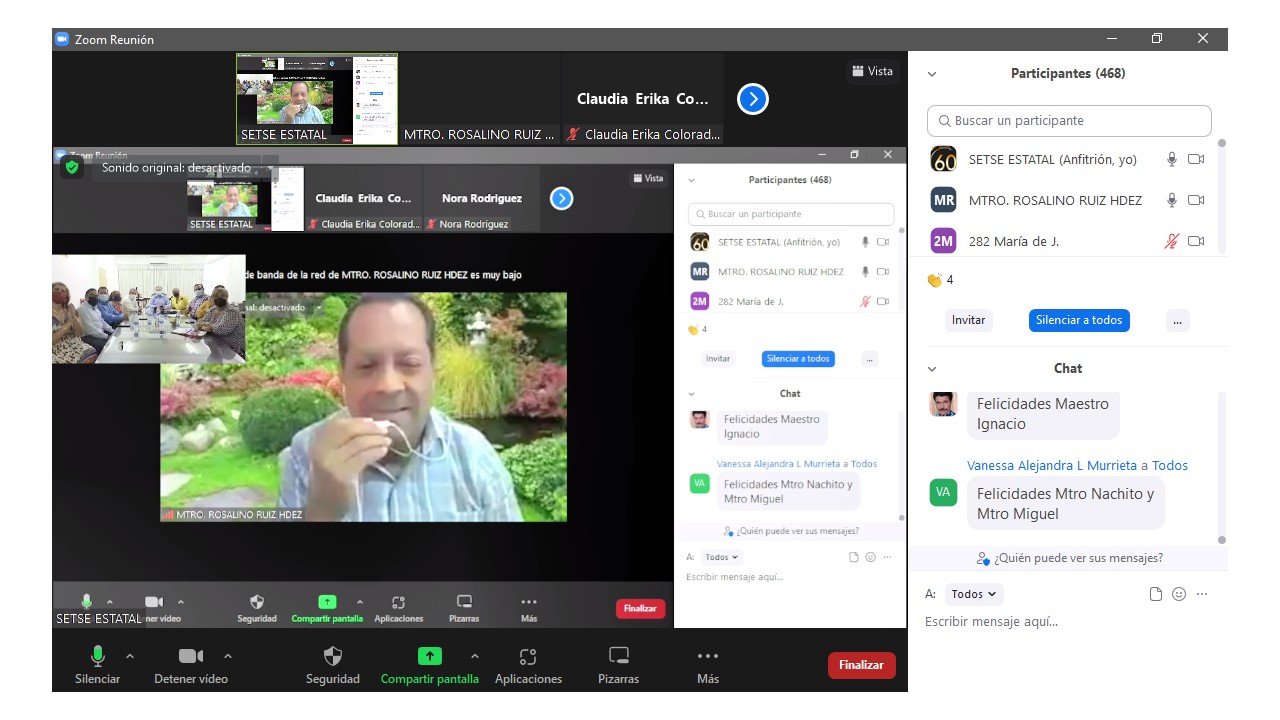Click Aplicaciones icon in inner shared toolbar
1280x720 pixels.
[398, 602]
